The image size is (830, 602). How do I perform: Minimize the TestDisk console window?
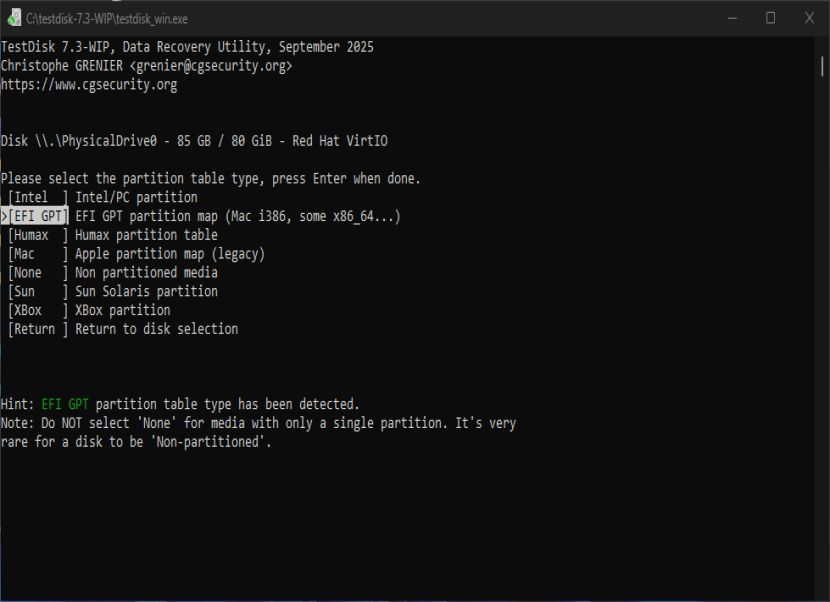click(733, 18)
